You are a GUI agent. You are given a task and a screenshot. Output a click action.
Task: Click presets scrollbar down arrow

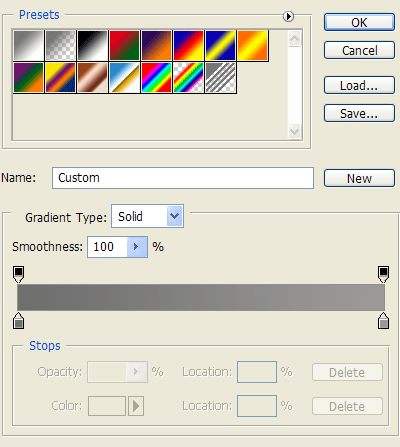click(x=295, y=131)
